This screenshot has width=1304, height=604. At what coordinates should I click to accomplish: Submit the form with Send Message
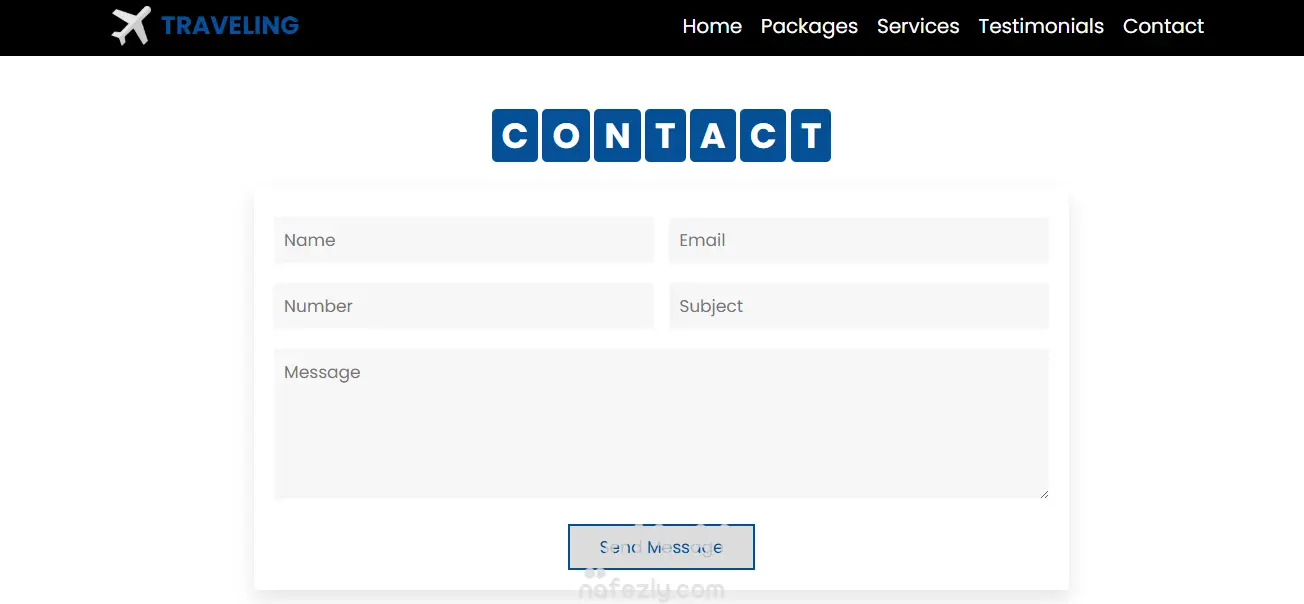pyautogui.click(x=661, y=547)
